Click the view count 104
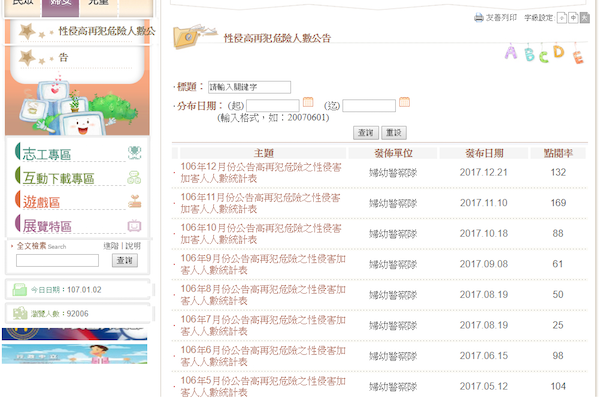 pyautogui.click(x=558, y=387)
